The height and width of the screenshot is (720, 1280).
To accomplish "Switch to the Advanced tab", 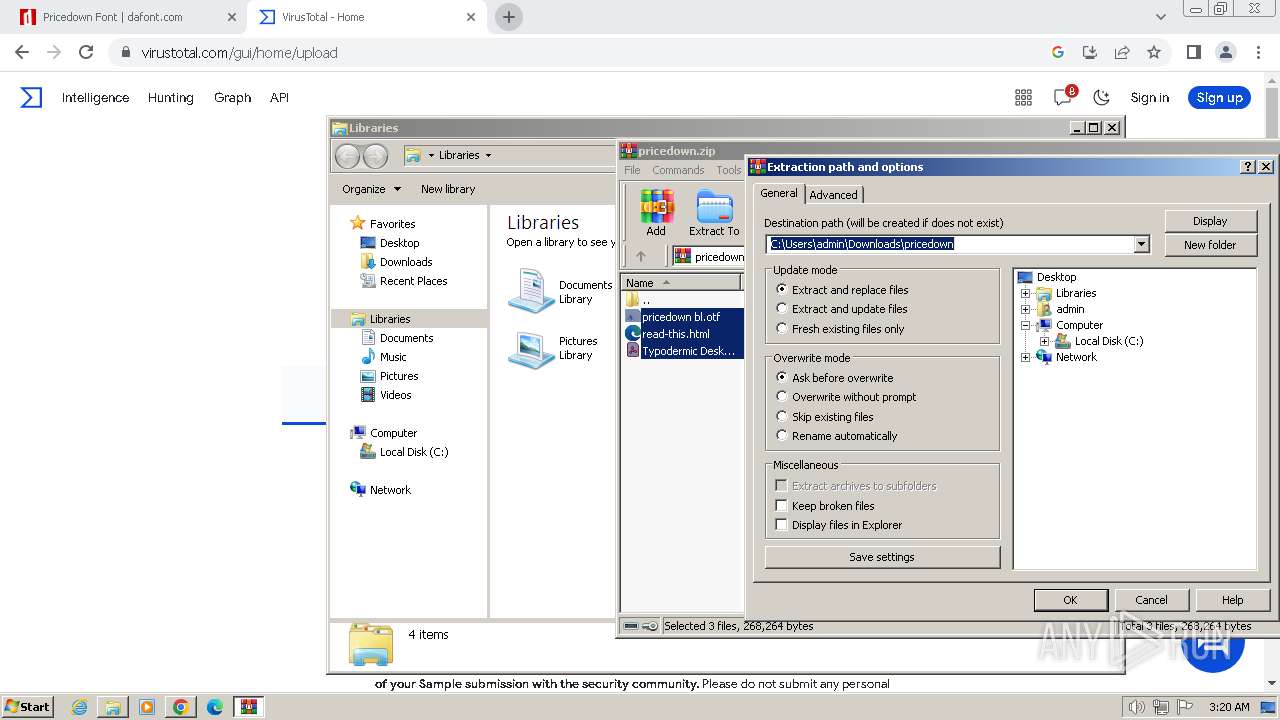I will pyautogui.click(x=833, y=195).
